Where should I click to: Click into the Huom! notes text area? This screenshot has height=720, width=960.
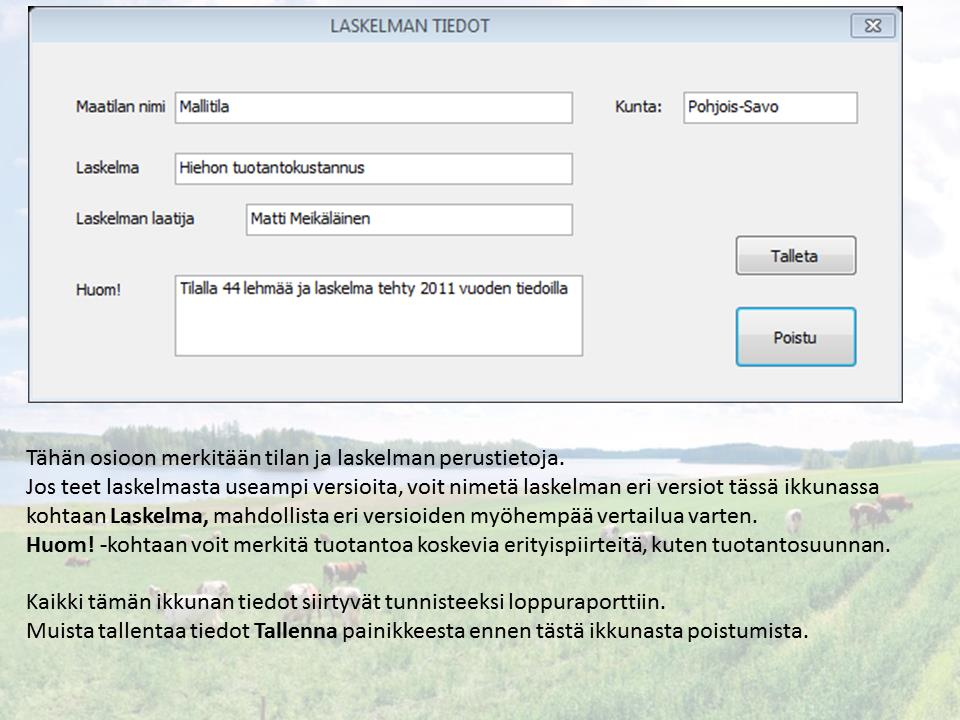(x=378, y=315)
